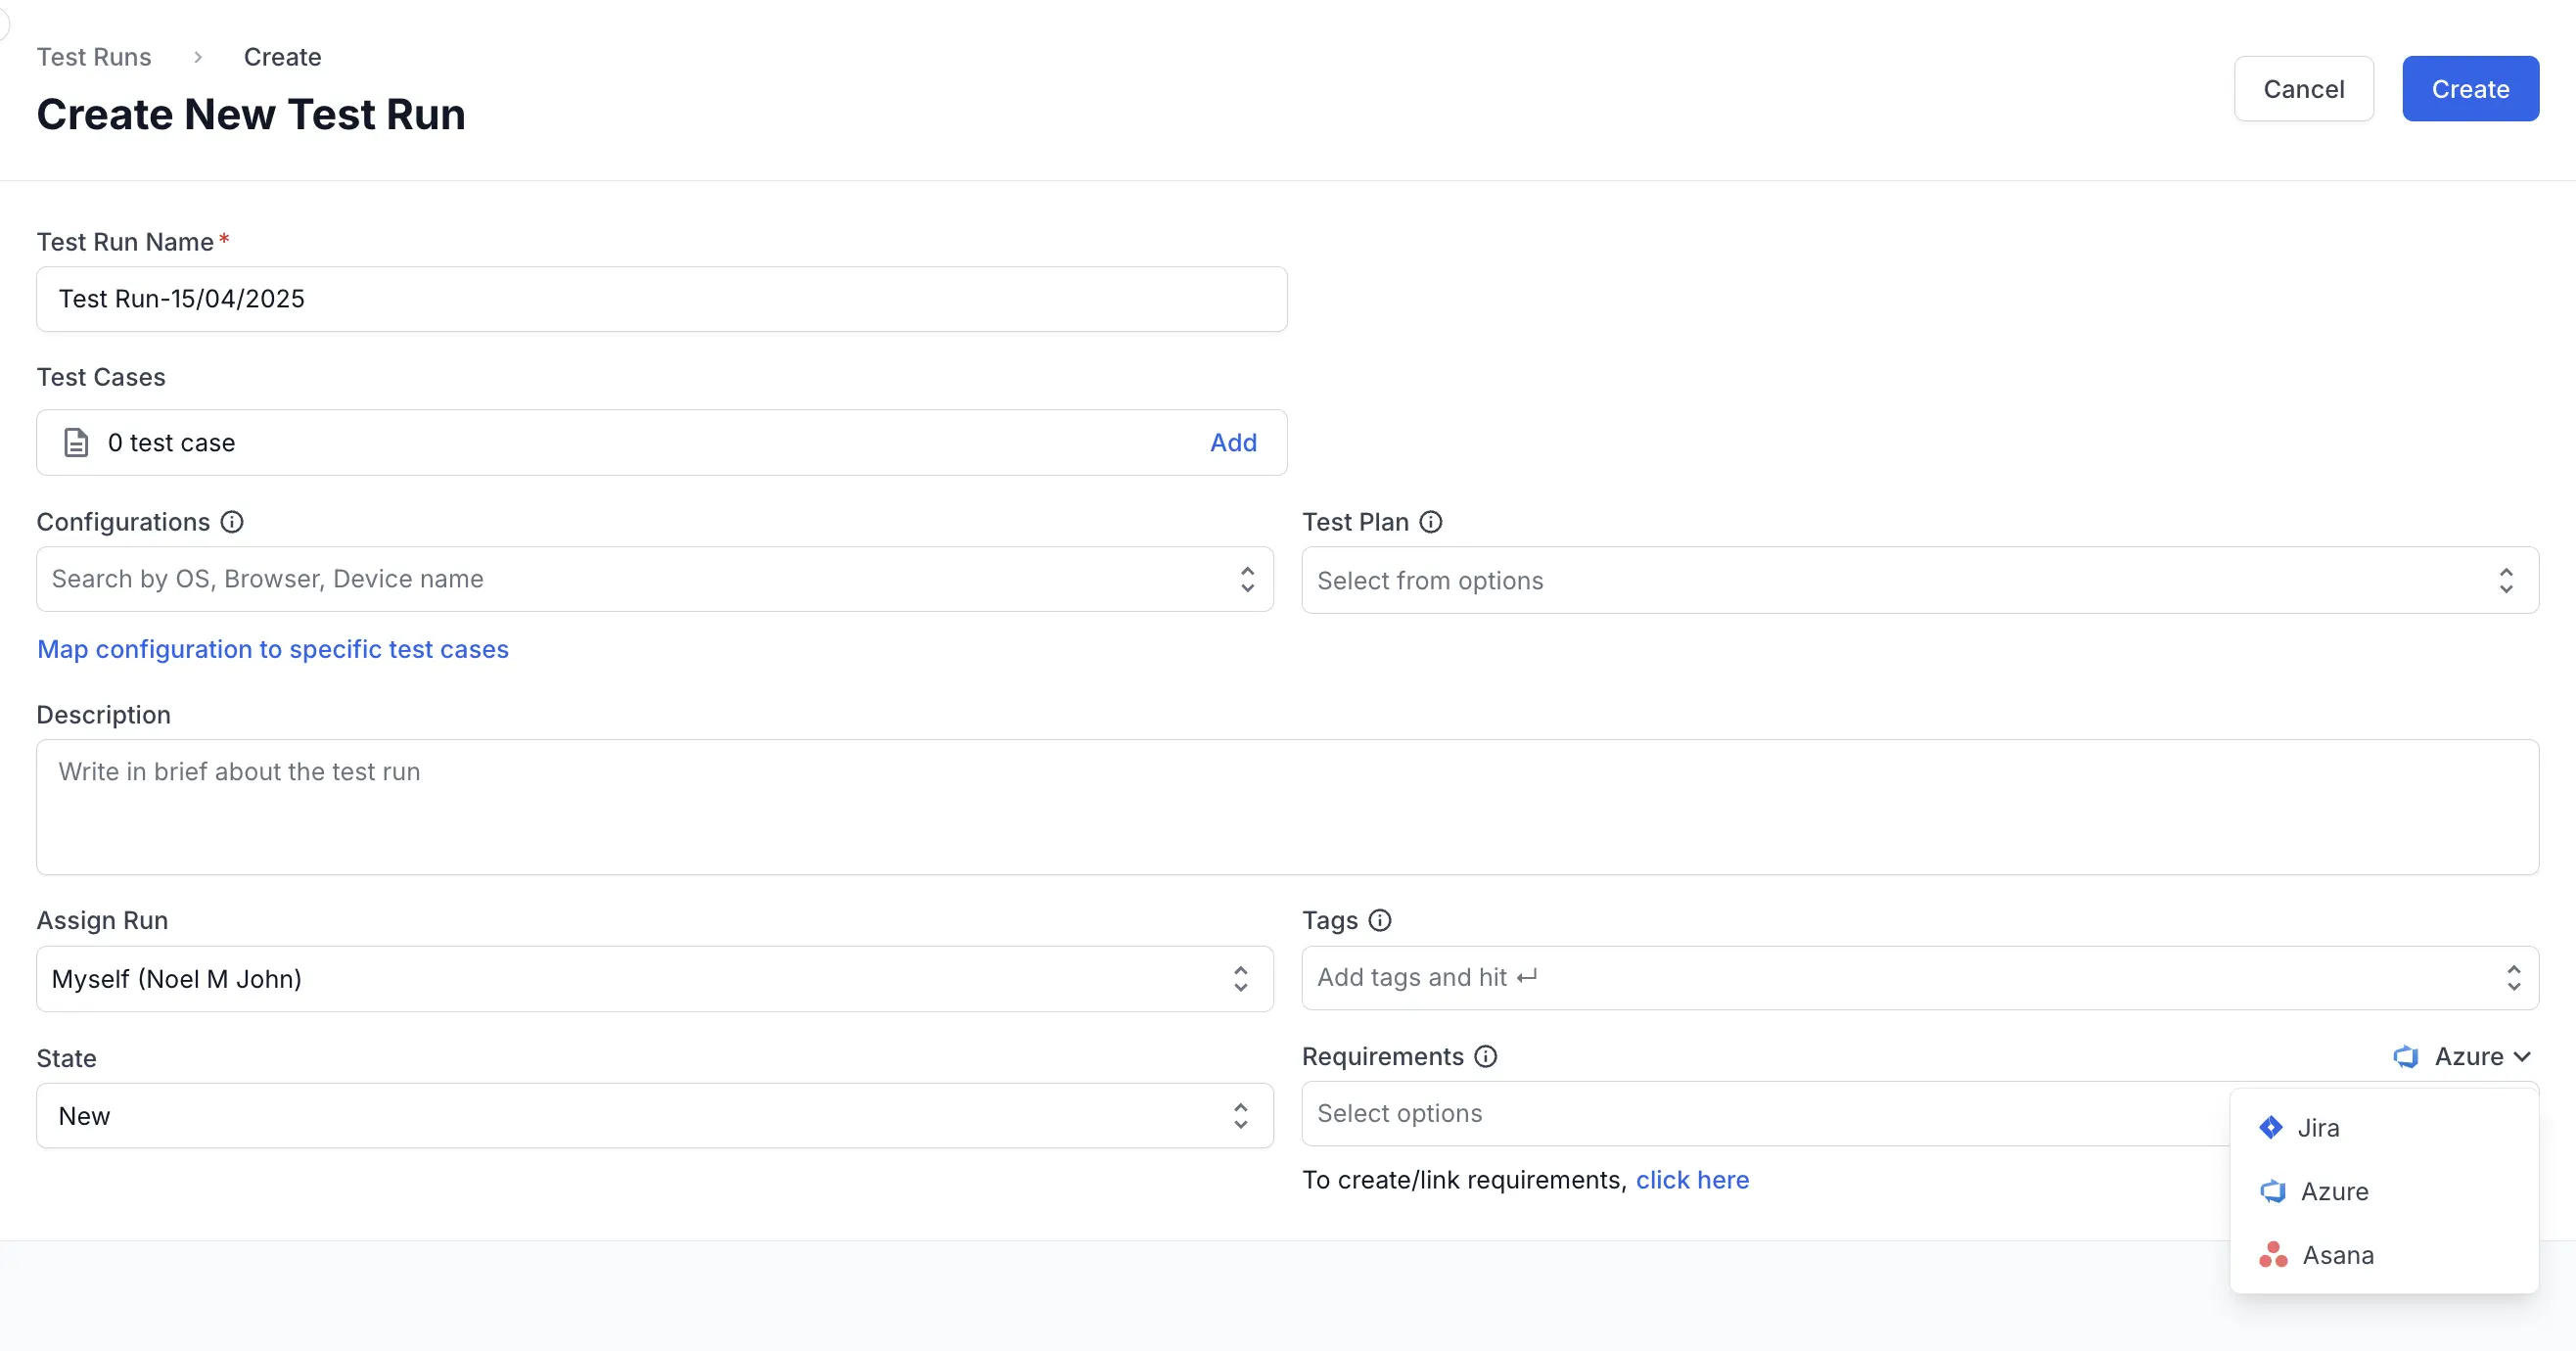Choose Asana in the integration menu

(2337, 1255)
